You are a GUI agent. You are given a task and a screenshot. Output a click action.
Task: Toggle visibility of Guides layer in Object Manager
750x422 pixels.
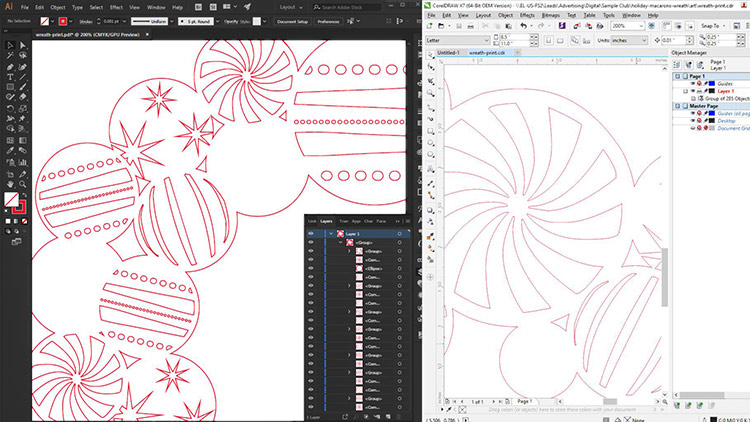click(x=691, y=84)
